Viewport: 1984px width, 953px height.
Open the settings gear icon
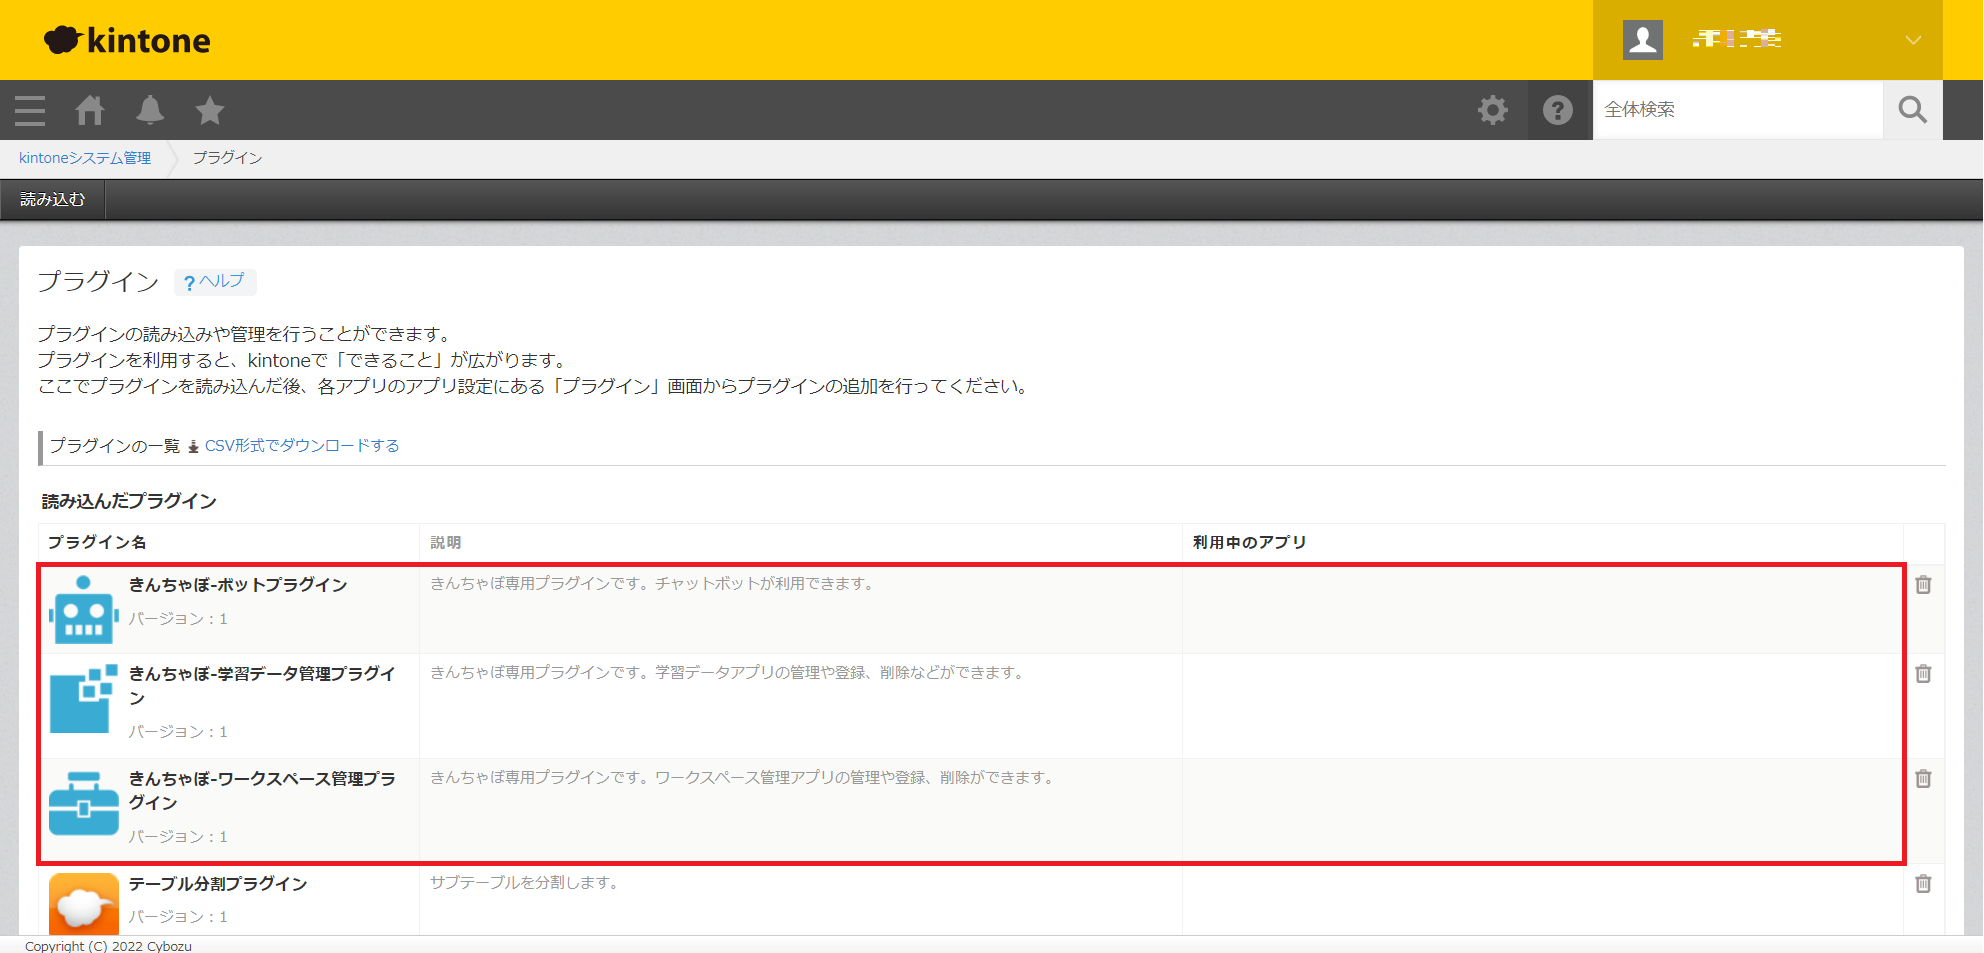[x=1492, y=110]
